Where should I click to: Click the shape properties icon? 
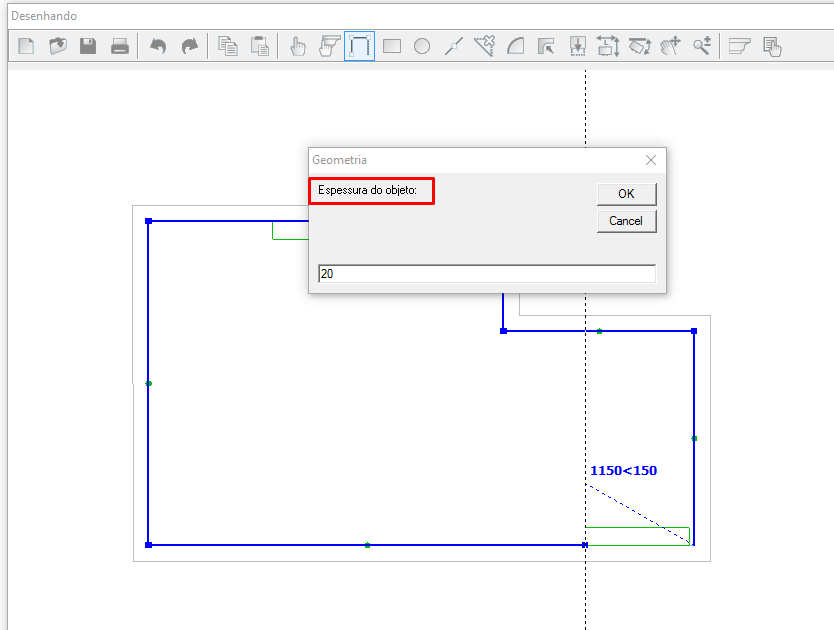tap(739, 46)
